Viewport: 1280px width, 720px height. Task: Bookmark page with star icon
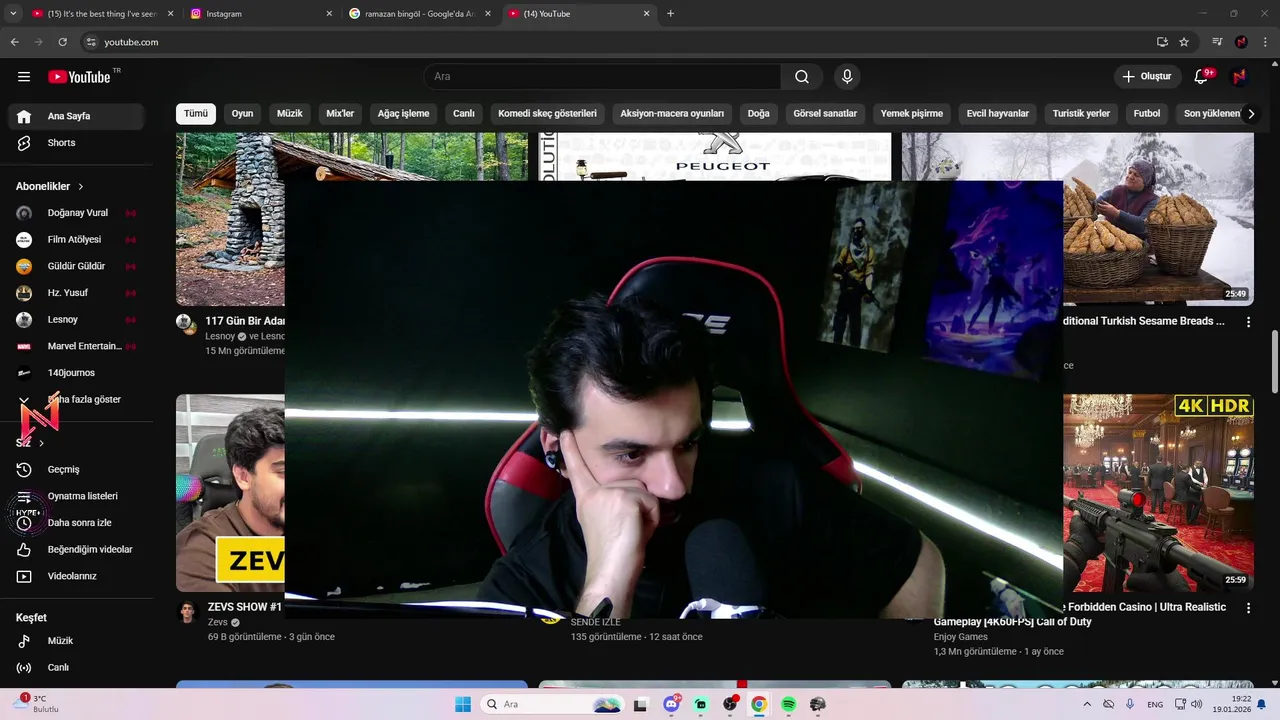point(1184,42)
